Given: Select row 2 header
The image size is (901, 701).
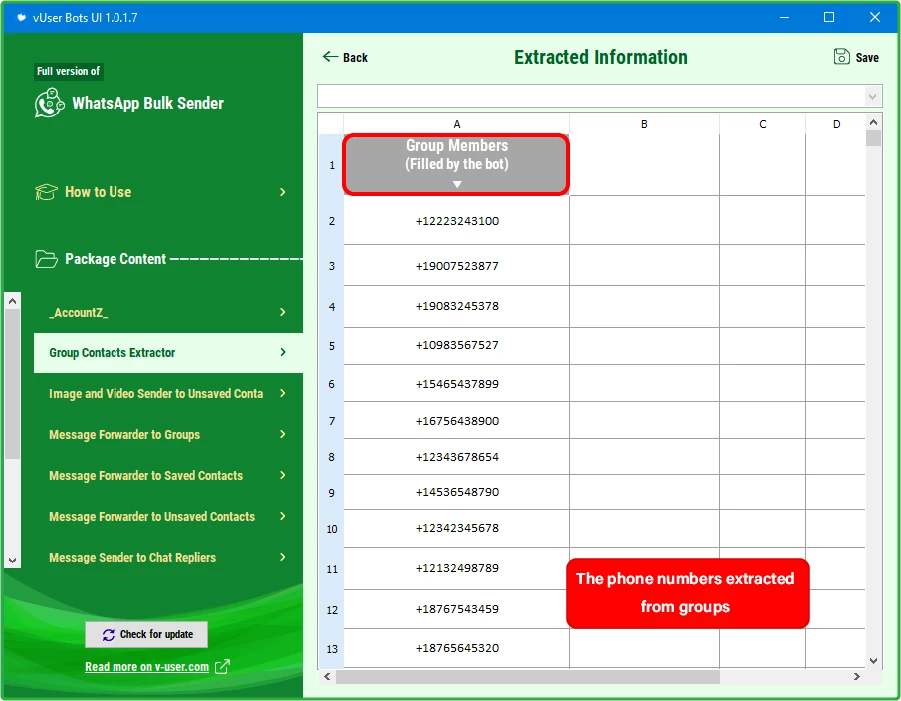Looking at the screenshot, I should coord(332,221).
